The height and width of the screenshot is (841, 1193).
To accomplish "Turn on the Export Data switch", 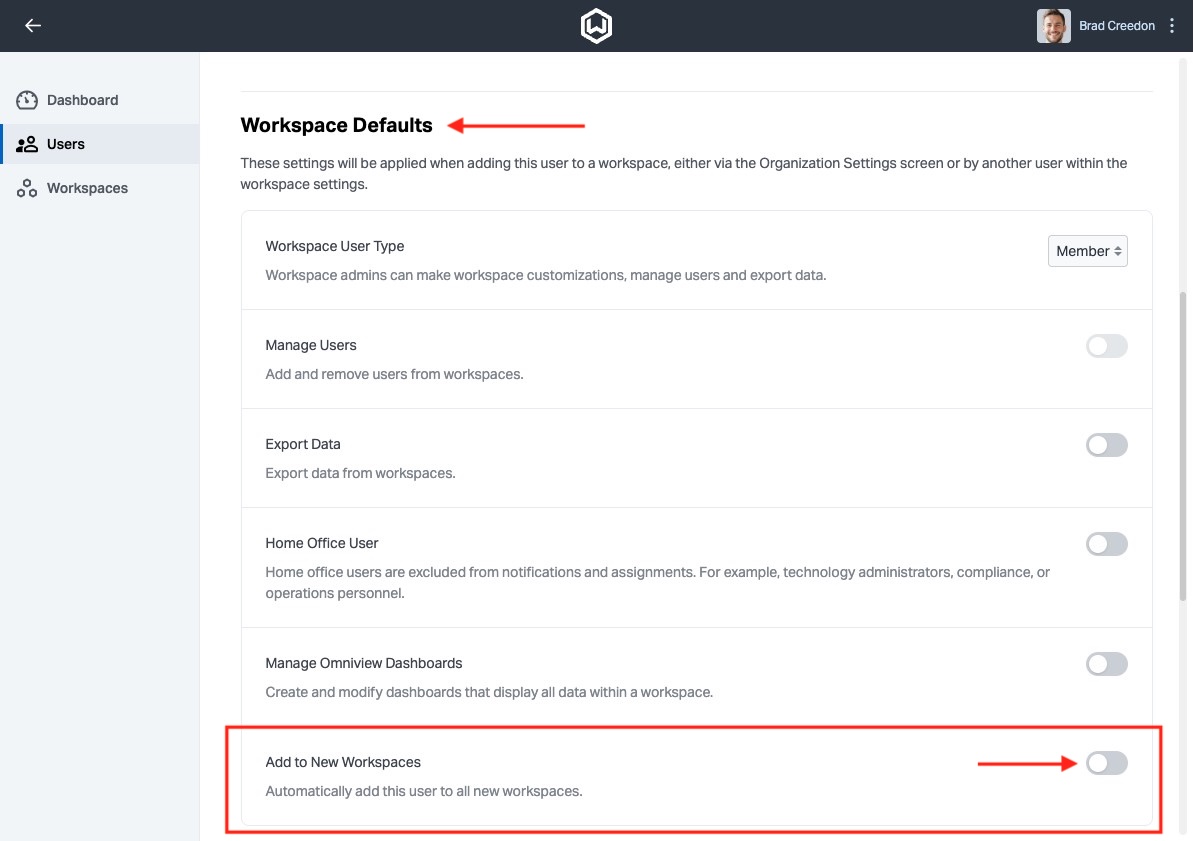I will (1106, 445).
